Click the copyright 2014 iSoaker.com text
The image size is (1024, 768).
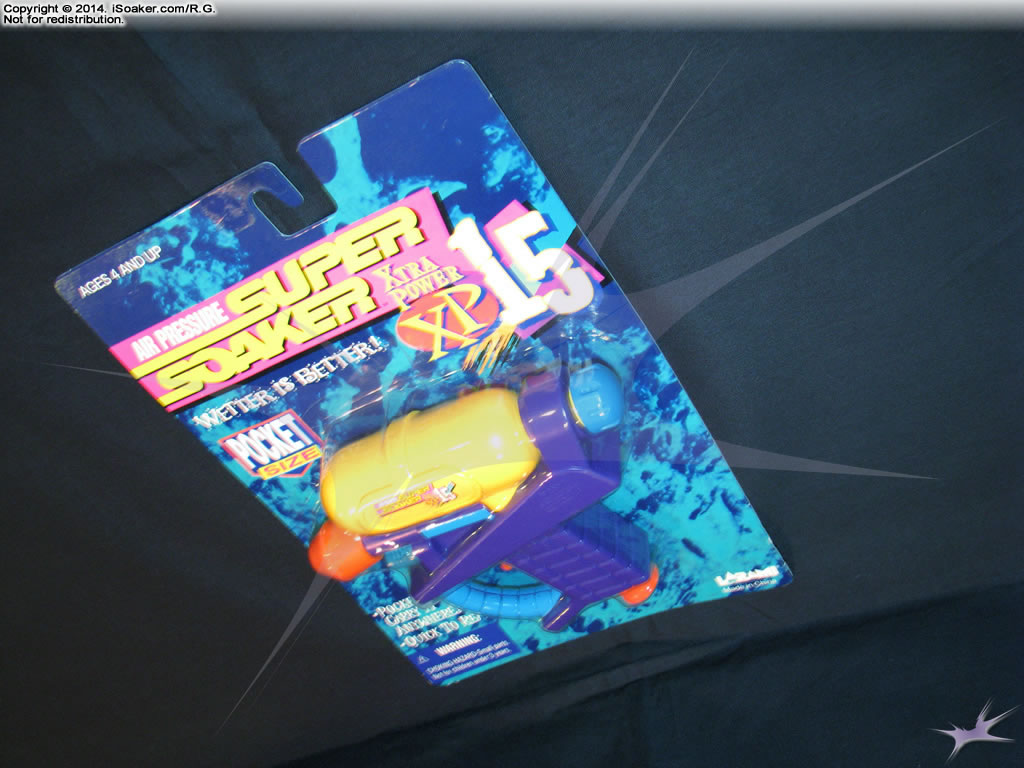click(x=109, y=9)
